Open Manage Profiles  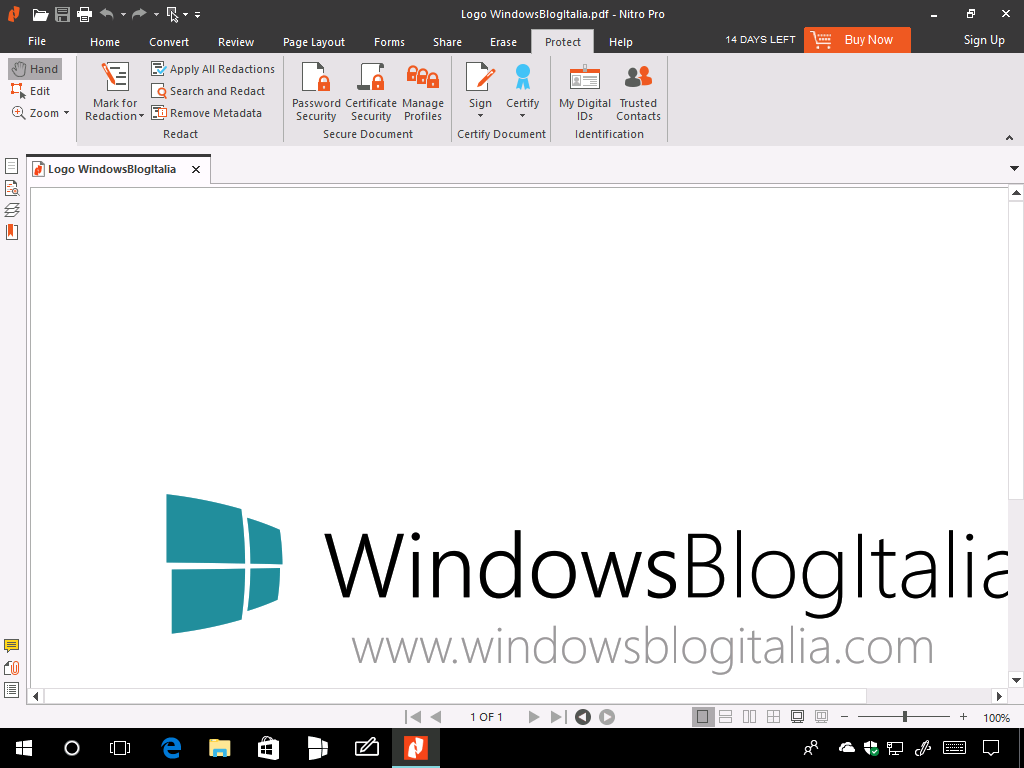click(x=423, y=91)
